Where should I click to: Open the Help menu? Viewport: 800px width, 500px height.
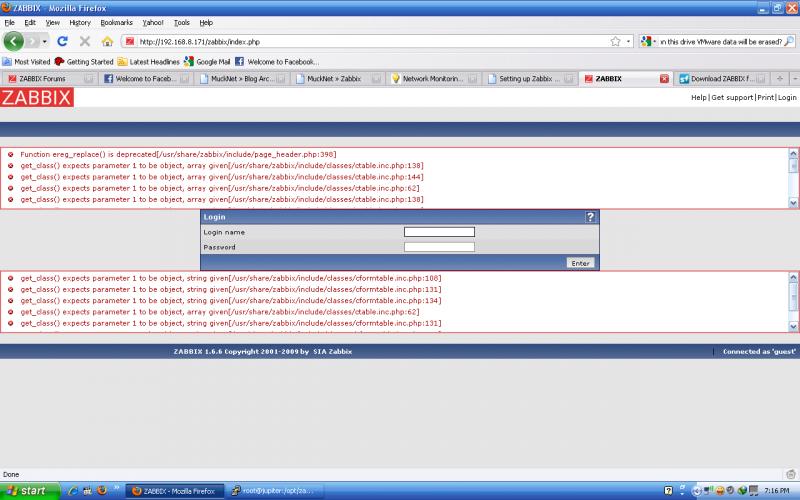click(x=206, y=22)
